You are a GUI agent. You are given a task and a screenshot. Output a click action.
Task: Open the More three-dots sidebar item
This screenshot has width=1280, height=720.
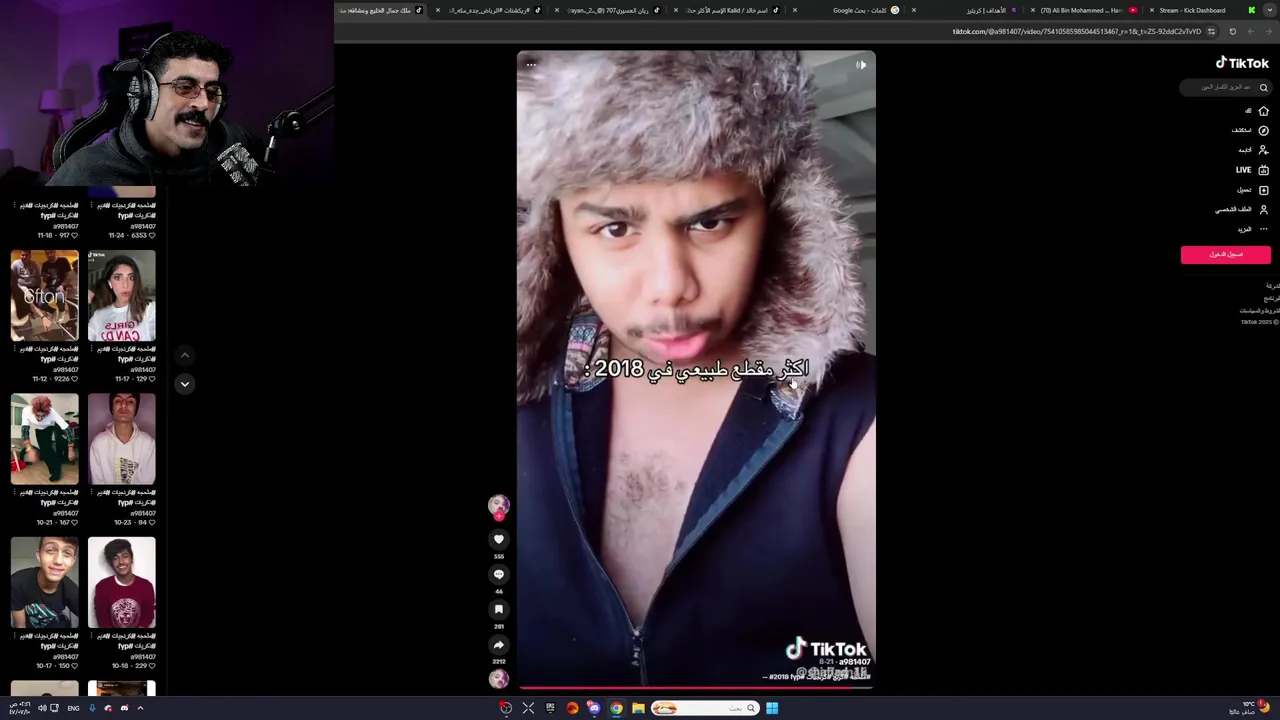coord(1253,229)
